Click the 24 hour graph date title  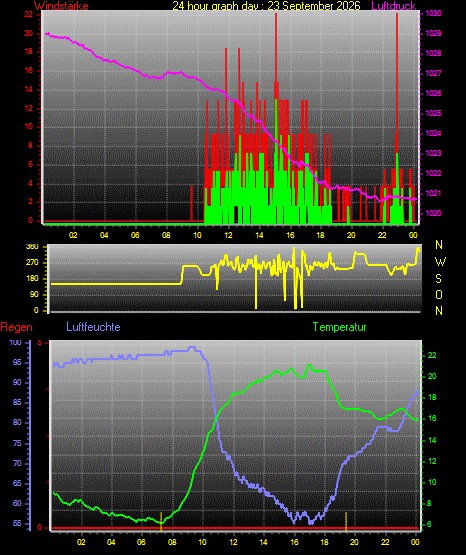(x=266, y=6)
